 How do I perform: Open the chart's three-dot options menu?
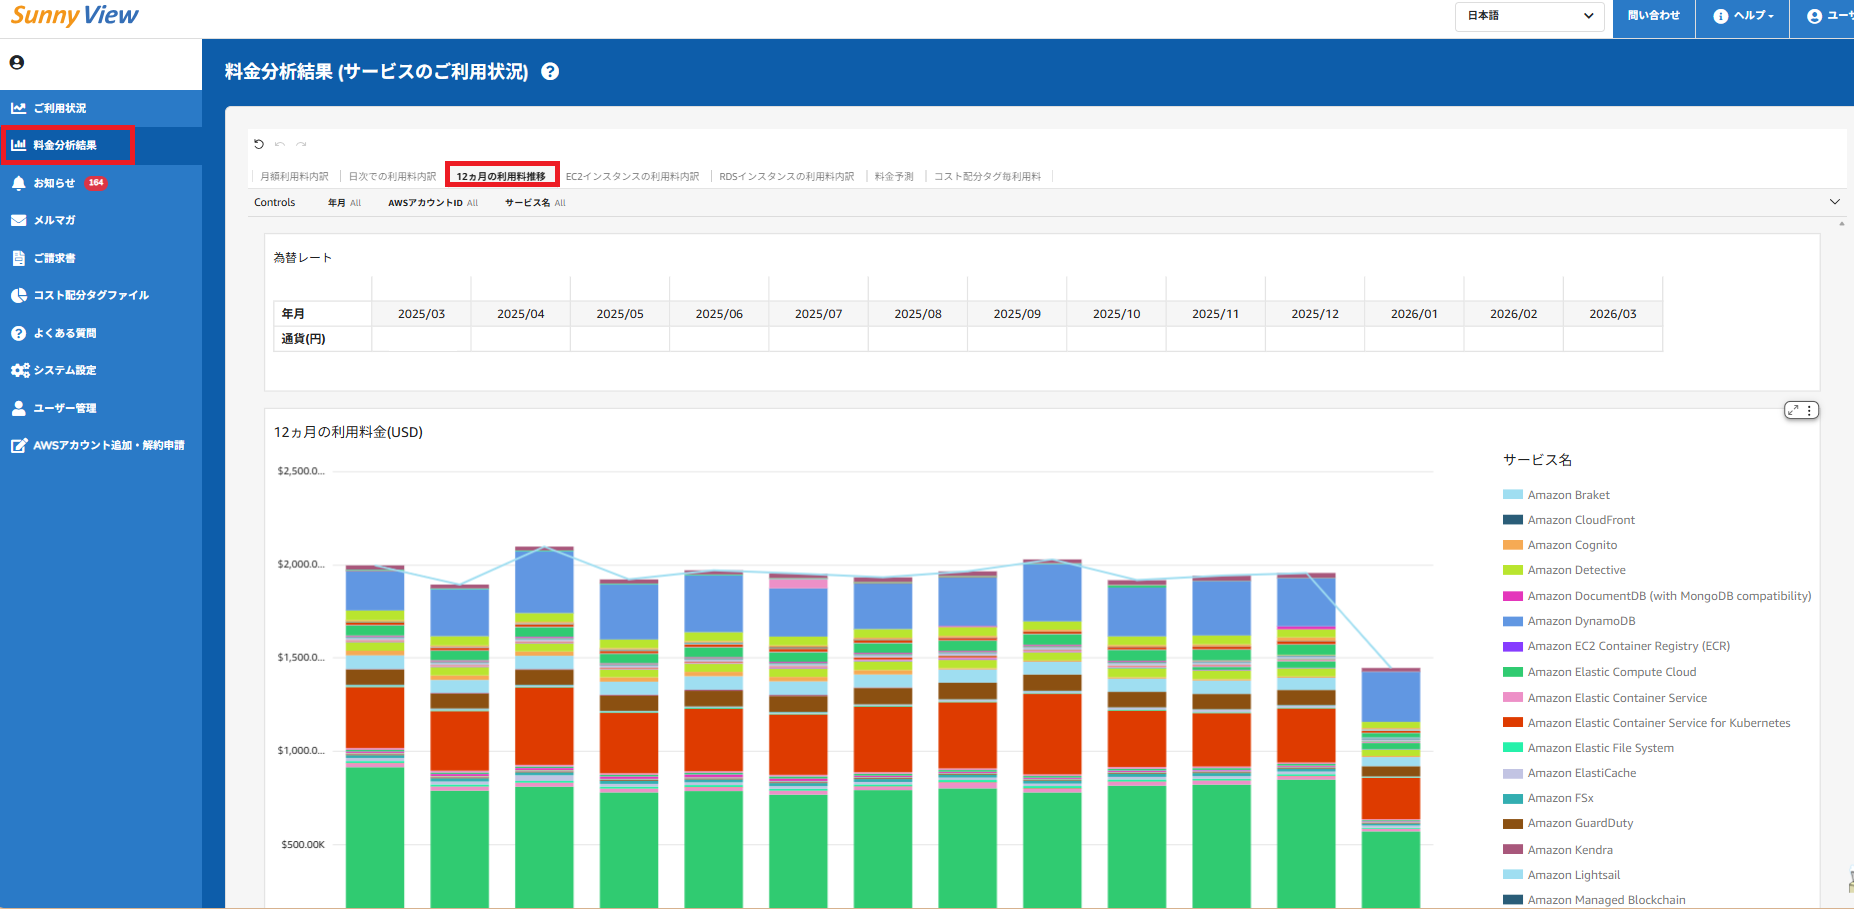(1809, 410)
